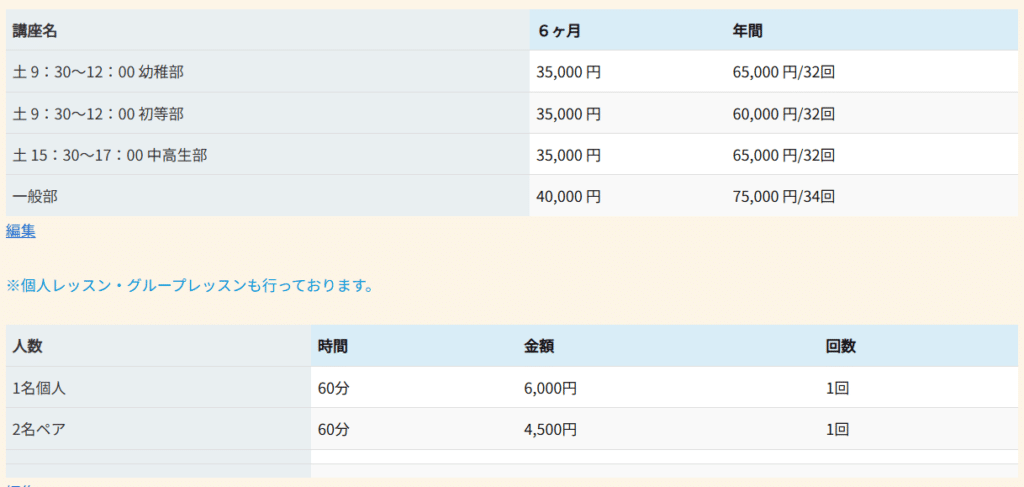Click the 講座名 column header
This screenshot has height=487, width=1024.
[35, 31]
